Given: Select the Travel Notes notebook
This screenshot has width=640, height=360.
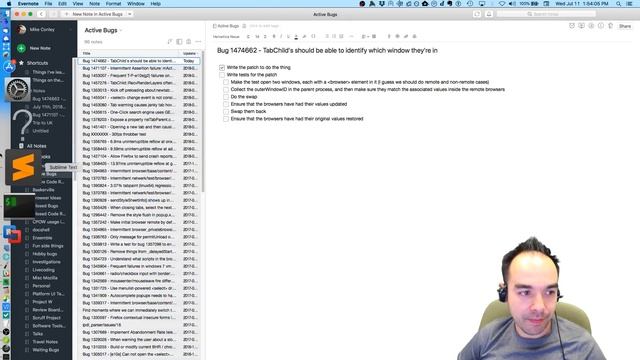Looking at the screenshot, I should tap(45, 342).
